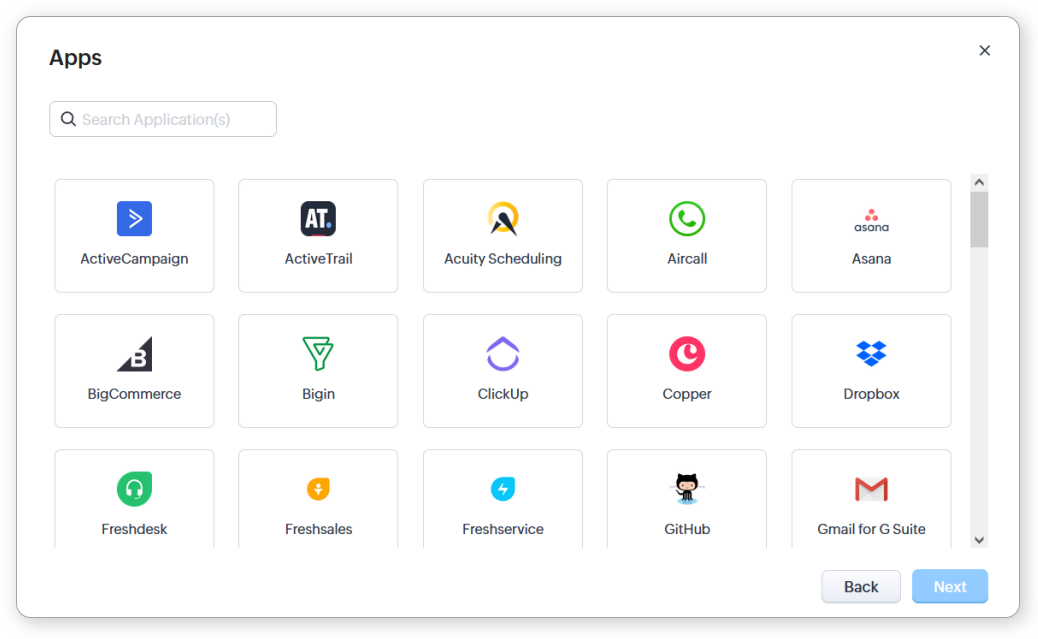Select the GitHub Octocat icon
The height and width of the screenshot is (639, 1038).
tap(687, 489)
